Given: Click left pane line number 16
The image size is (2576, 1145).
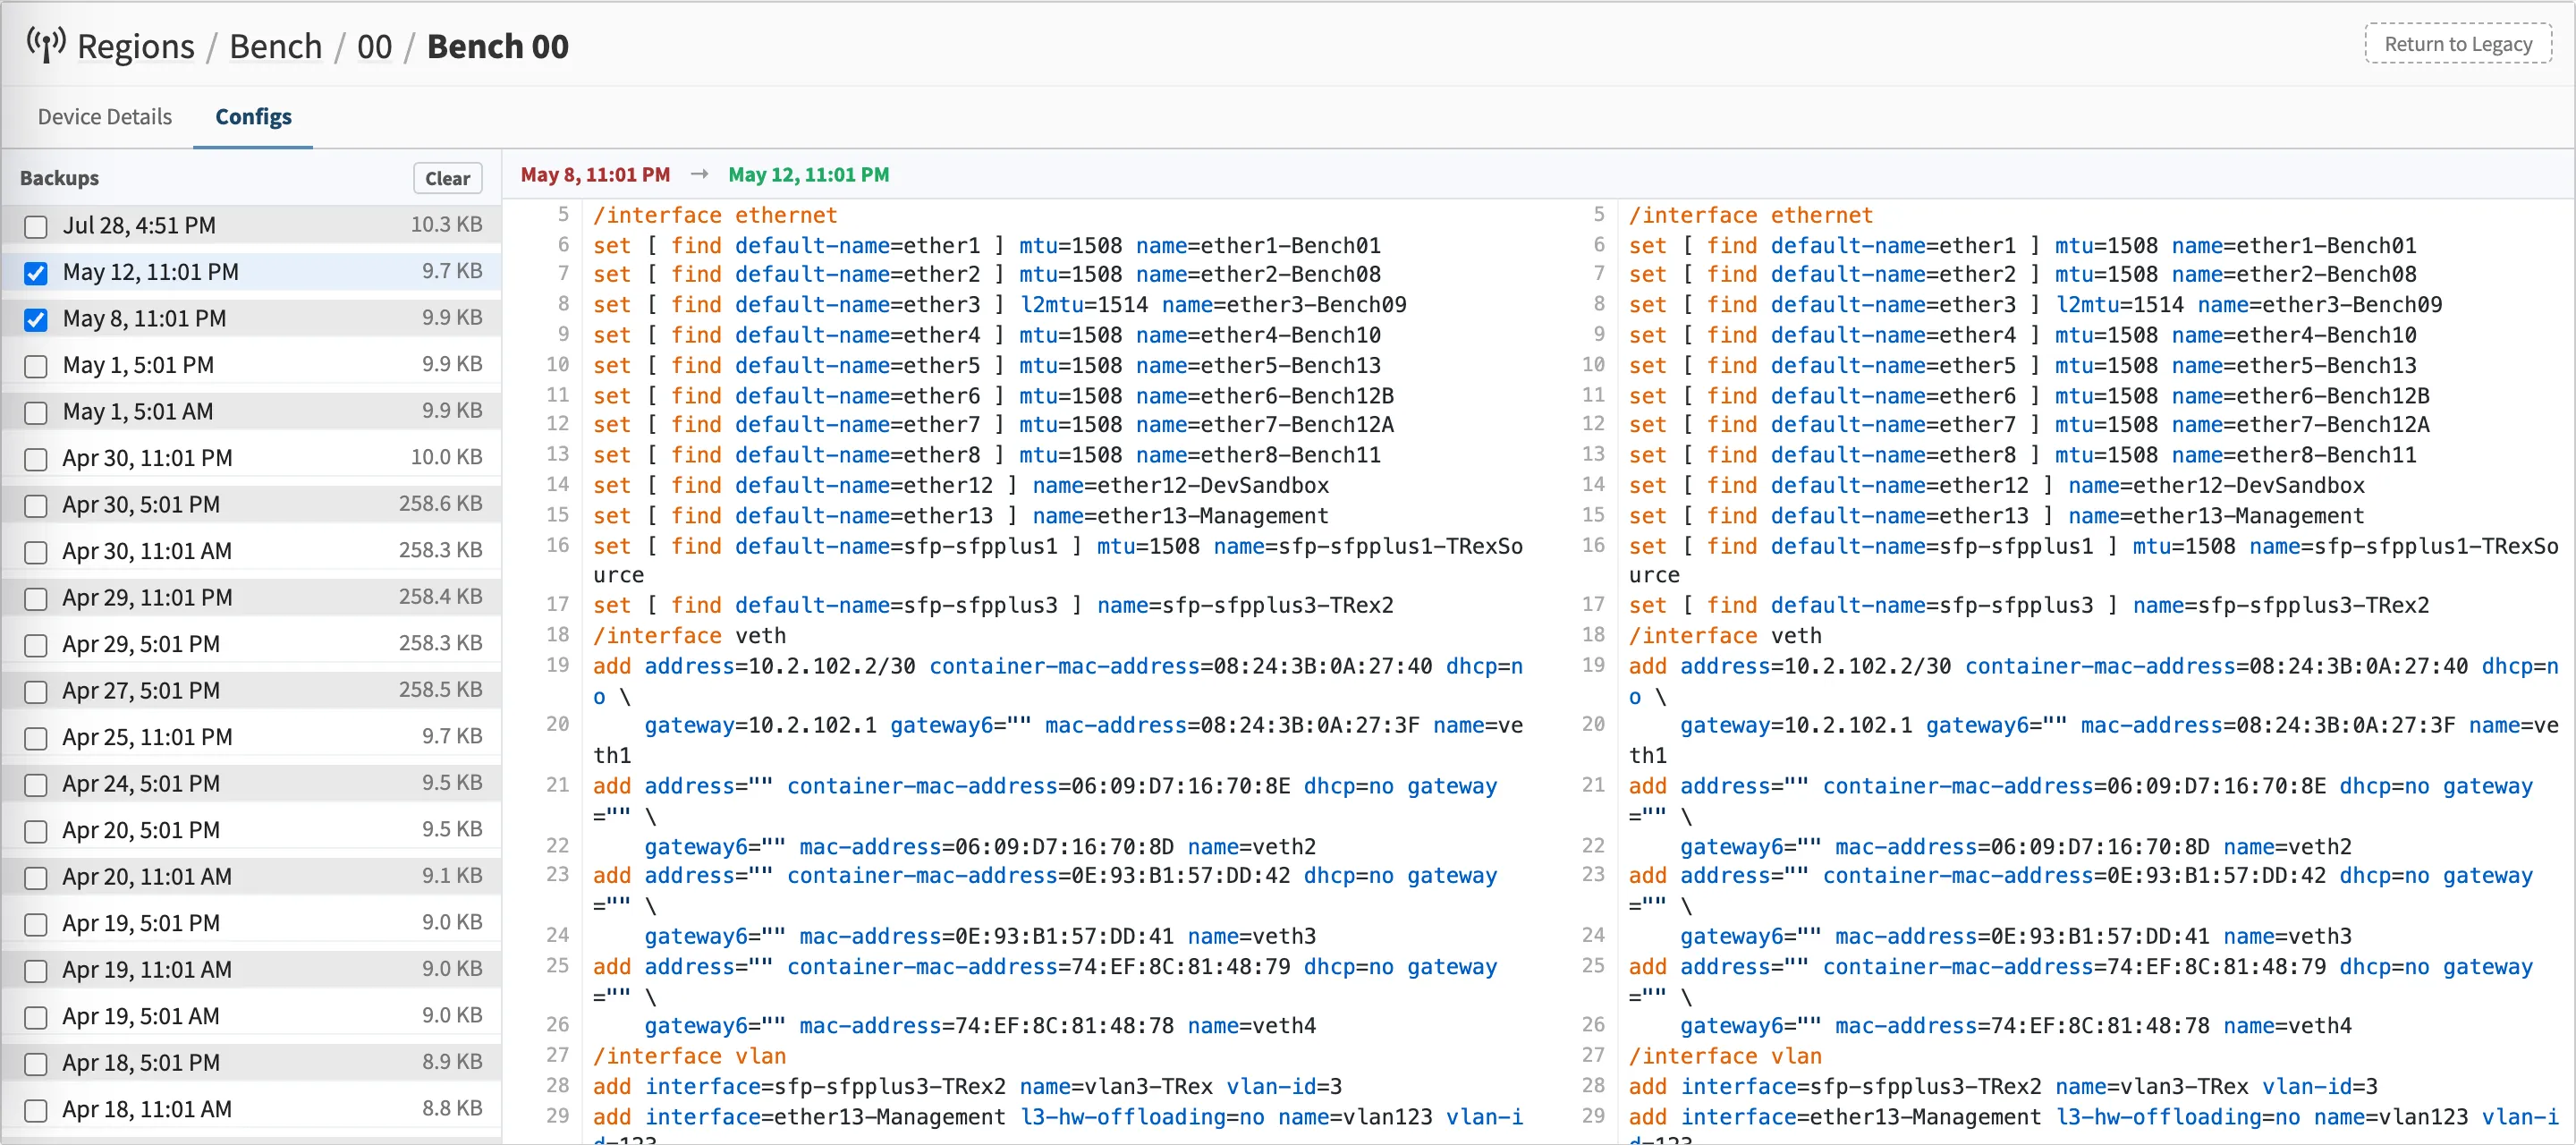Looking at the screenshot, I should coord(557,545).
